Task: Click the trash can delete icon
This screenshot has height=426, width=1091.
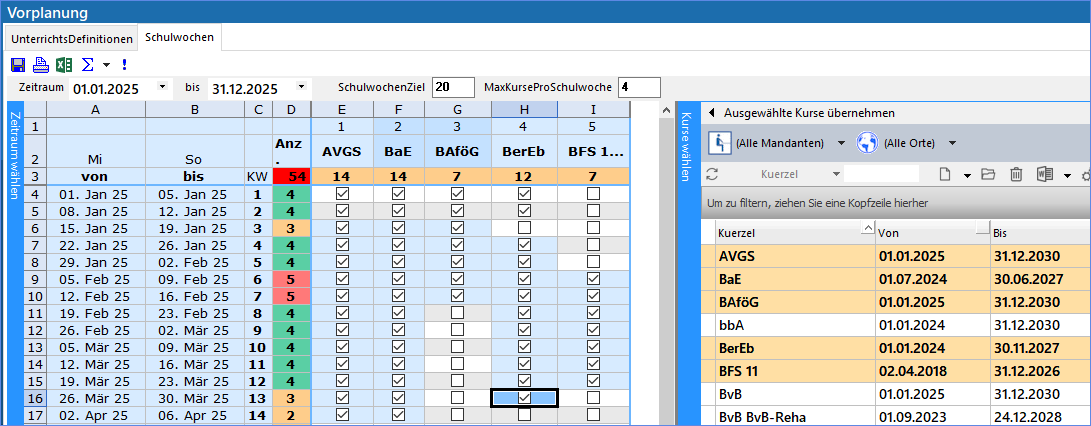Action: coord(1016,175)
